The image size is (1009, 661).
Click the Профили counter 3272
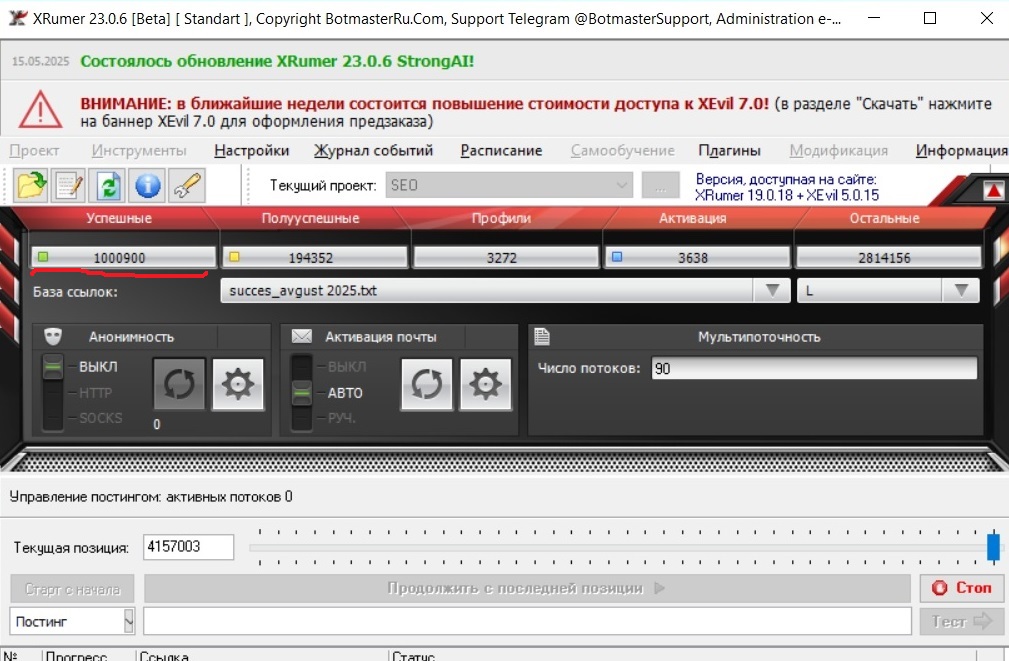coord(505,257)
